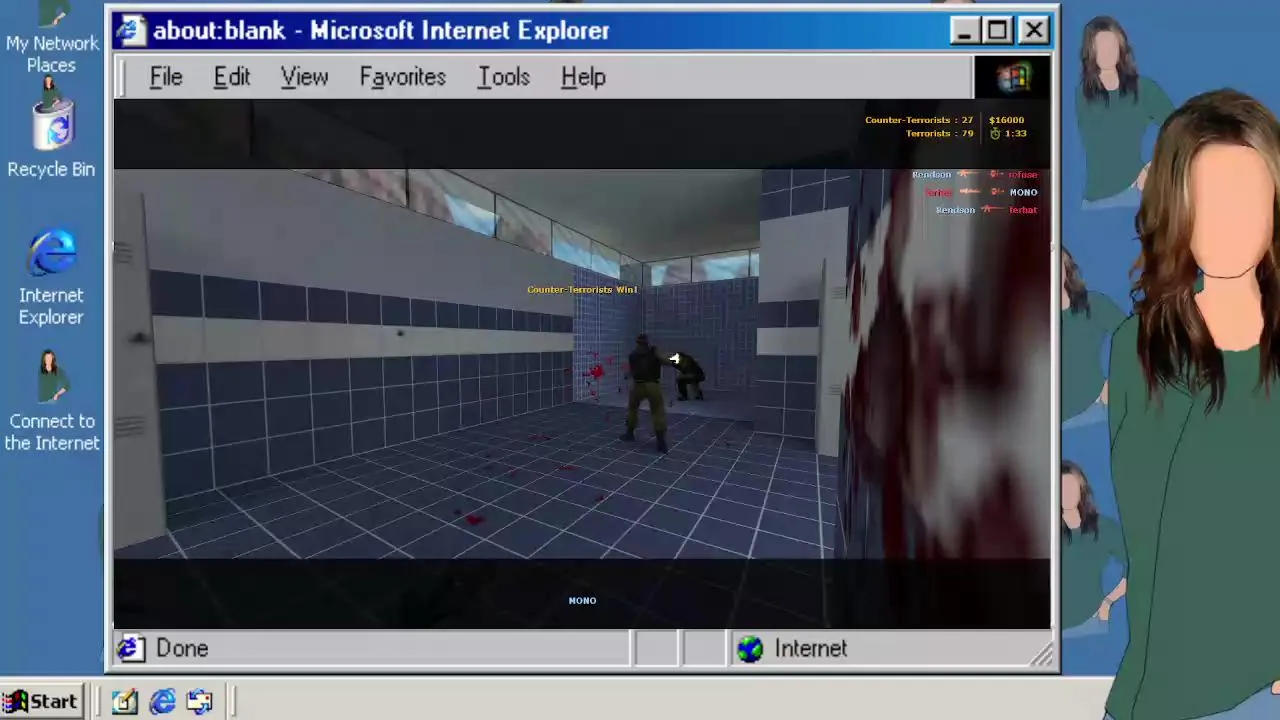
Task: Open the Help menu
Action: pos(583,77)
